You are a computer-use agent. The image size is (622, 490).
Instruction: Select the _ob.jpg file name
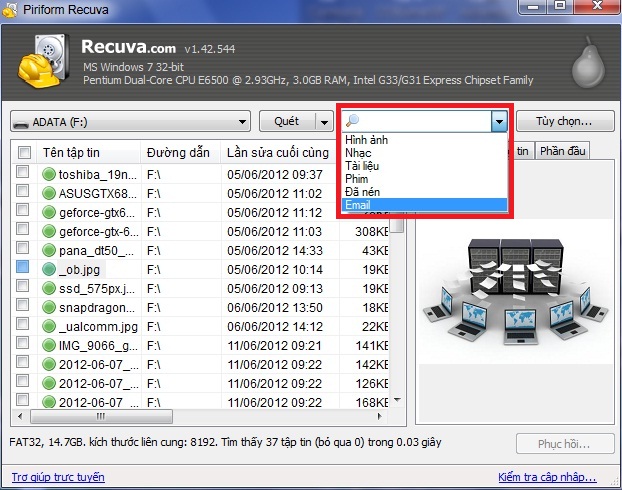point(79,269)
